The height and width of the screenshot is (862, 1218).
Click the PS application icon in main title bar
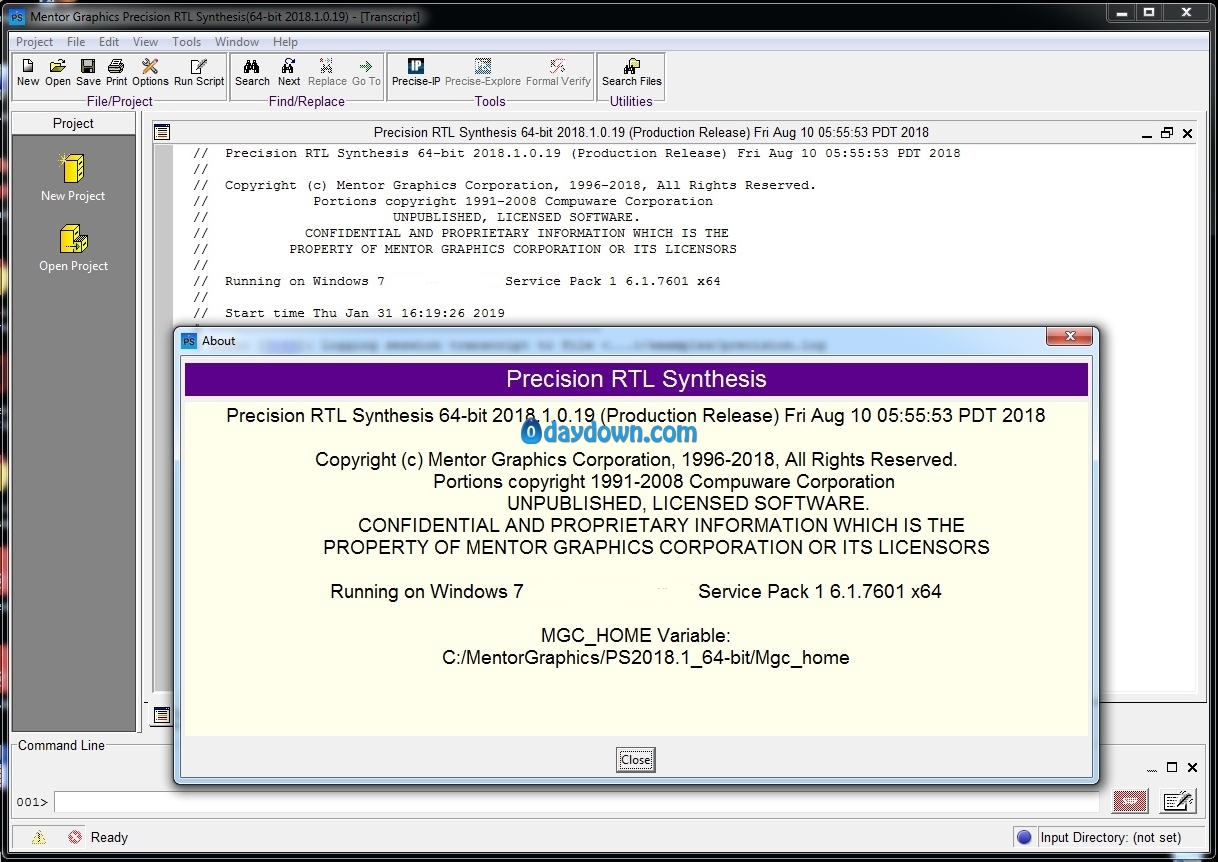(17, 17)
